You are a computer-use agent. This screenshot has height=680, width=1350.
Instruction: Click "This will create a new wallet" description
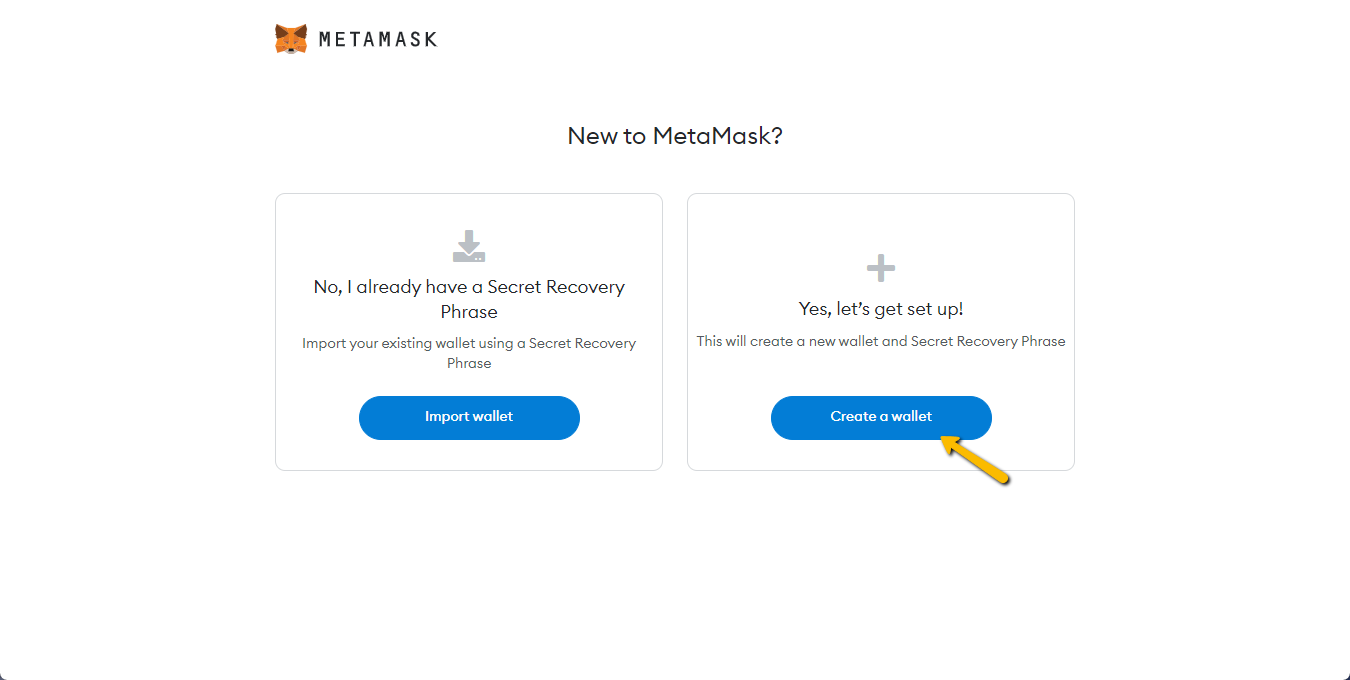click(787, 341)
